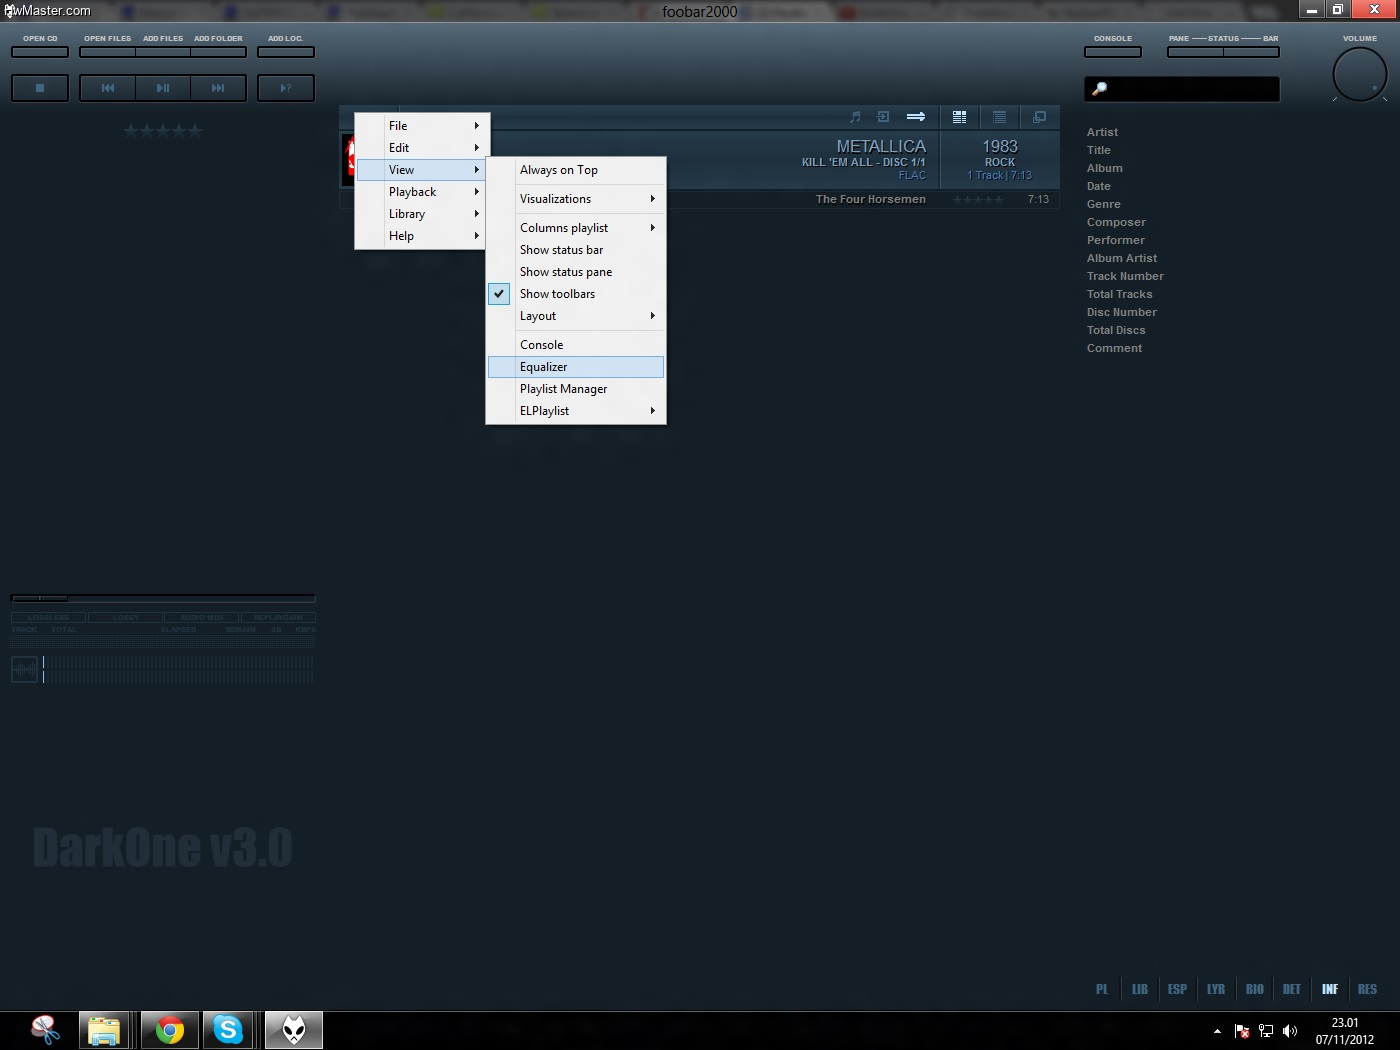Screen dimensions: 1400x1050
Task: Click the playlist import arrow icon
Action: (x=883, y=117)
